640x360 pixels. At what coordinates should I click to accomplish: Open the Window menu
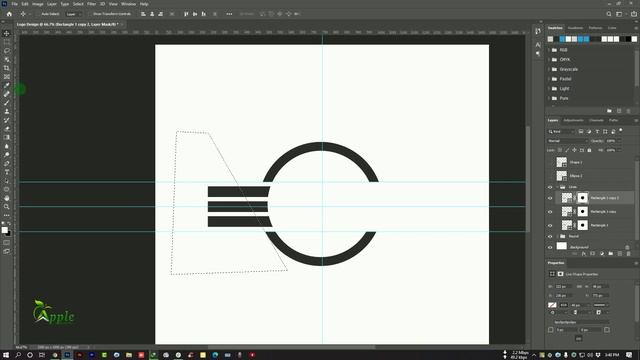pos(128,4)
